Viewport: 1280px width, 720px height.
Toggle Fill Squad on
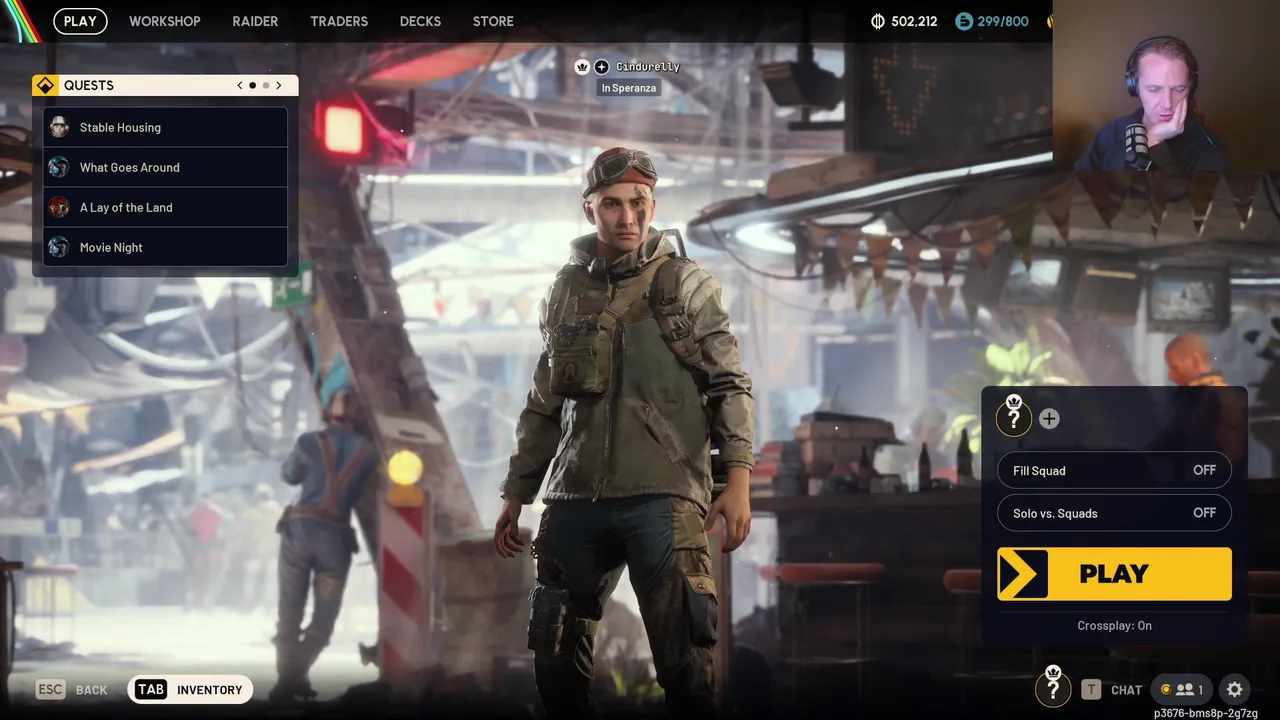[1114, 470]
